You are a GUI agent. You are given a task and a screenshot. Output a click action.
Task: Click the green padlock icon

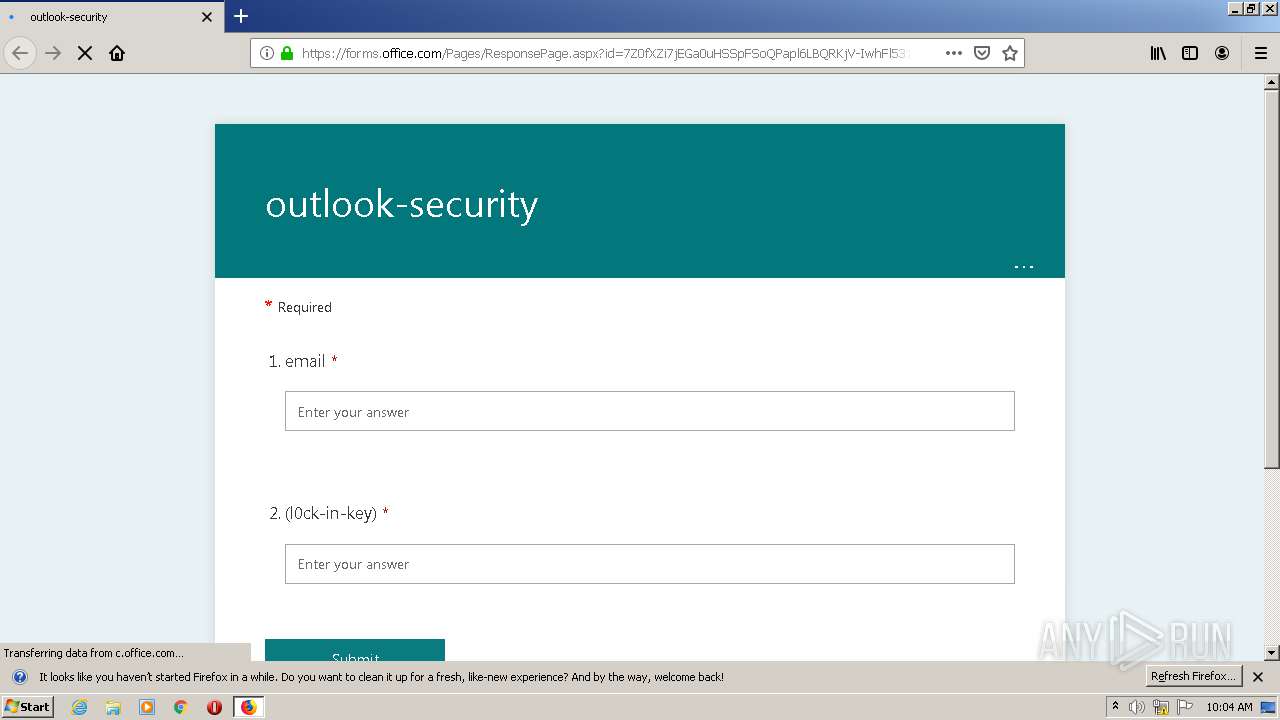tap(287, 53)
